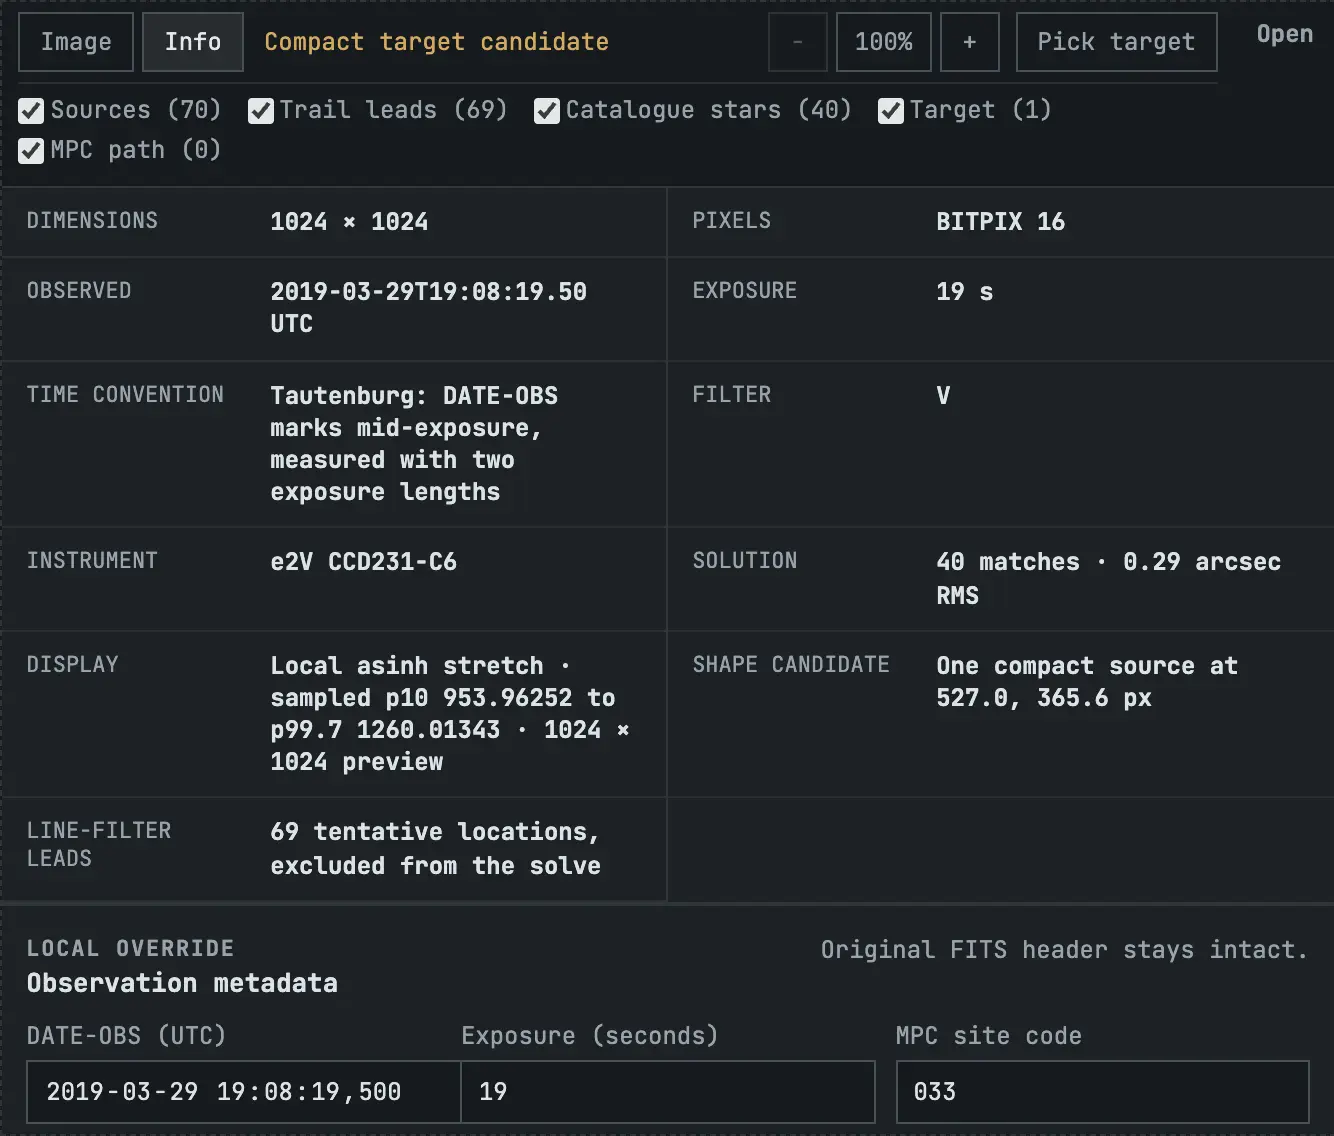Toggle the Sources (70) checkbox

pyautogui.click(x=31, y=111)
